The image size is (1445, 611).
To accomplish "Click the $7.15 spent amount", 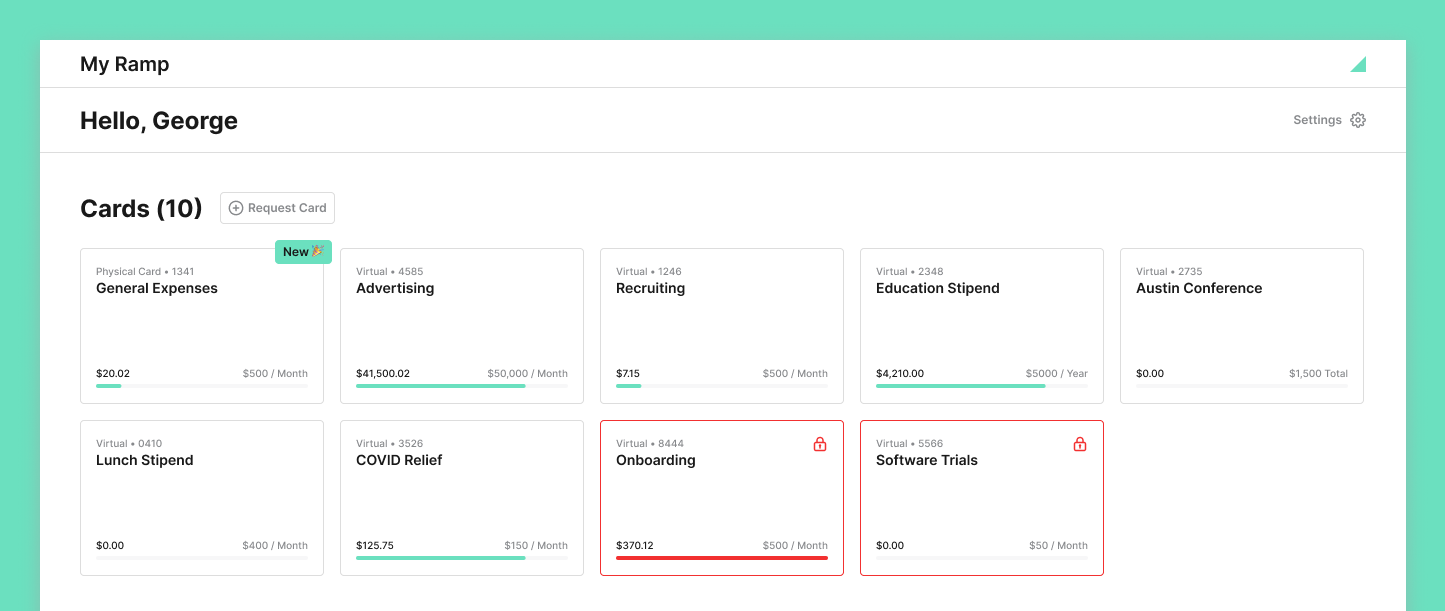I will 628,373.
